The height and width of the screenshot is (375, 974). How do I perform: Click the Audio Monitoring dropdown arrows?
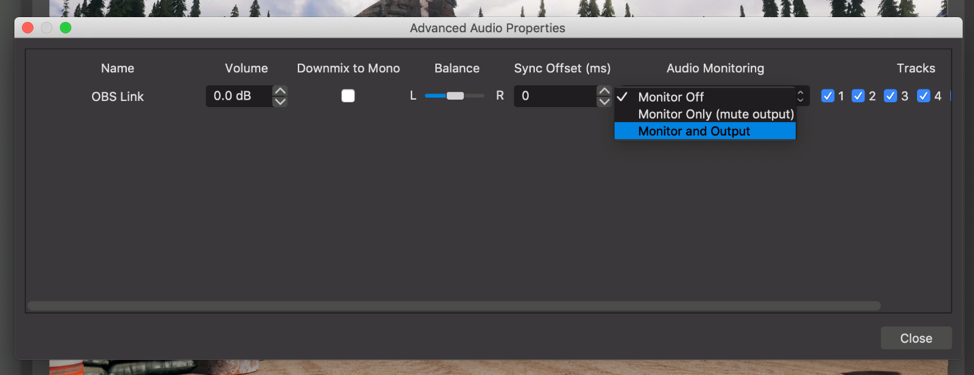point(801,96)
